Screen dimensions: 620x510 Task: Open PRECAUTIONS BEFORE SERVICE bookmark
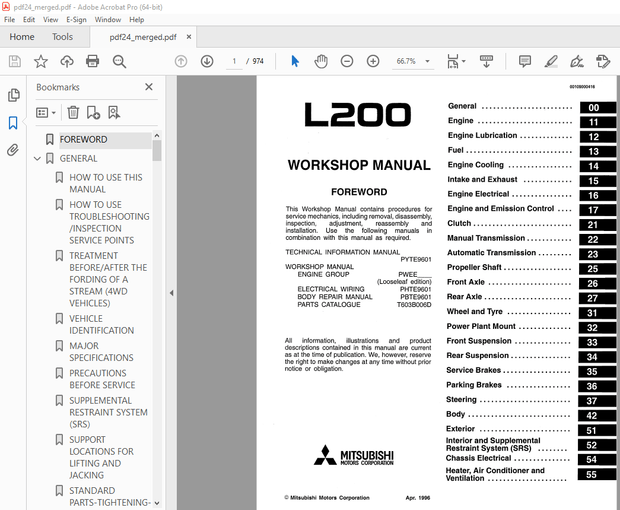tap(102, 379)
